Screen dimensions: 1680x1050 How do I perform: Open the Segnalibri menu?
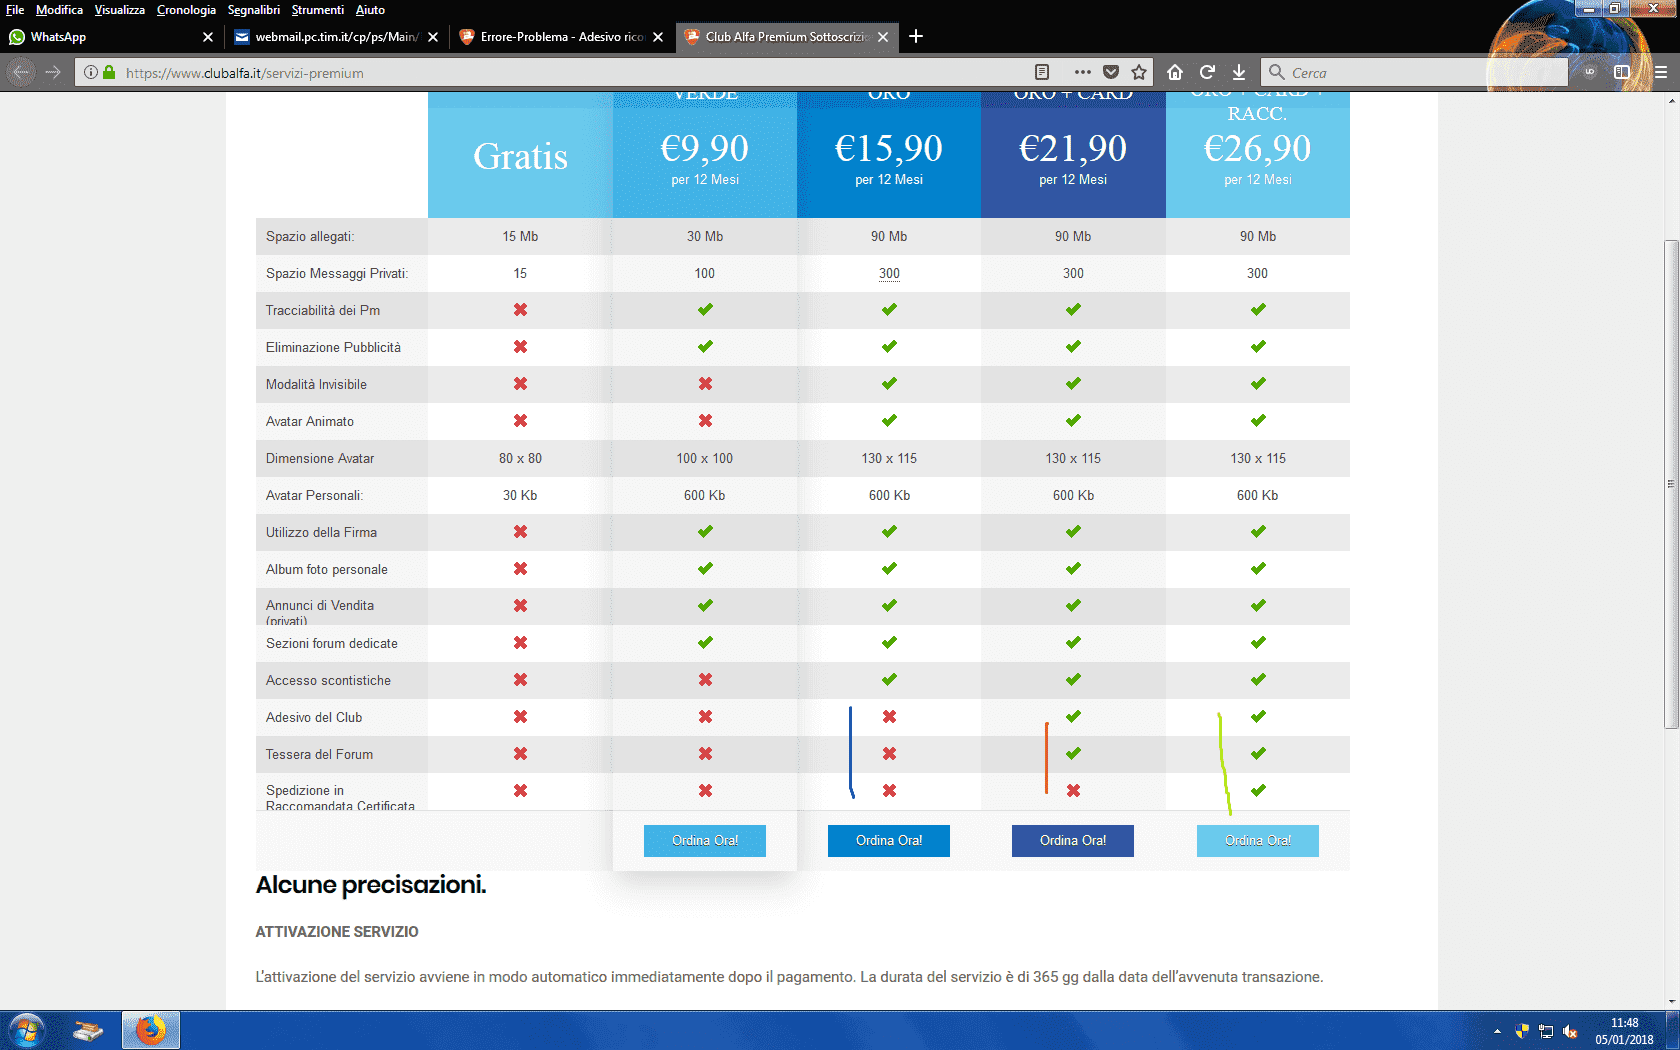point(253,10)
